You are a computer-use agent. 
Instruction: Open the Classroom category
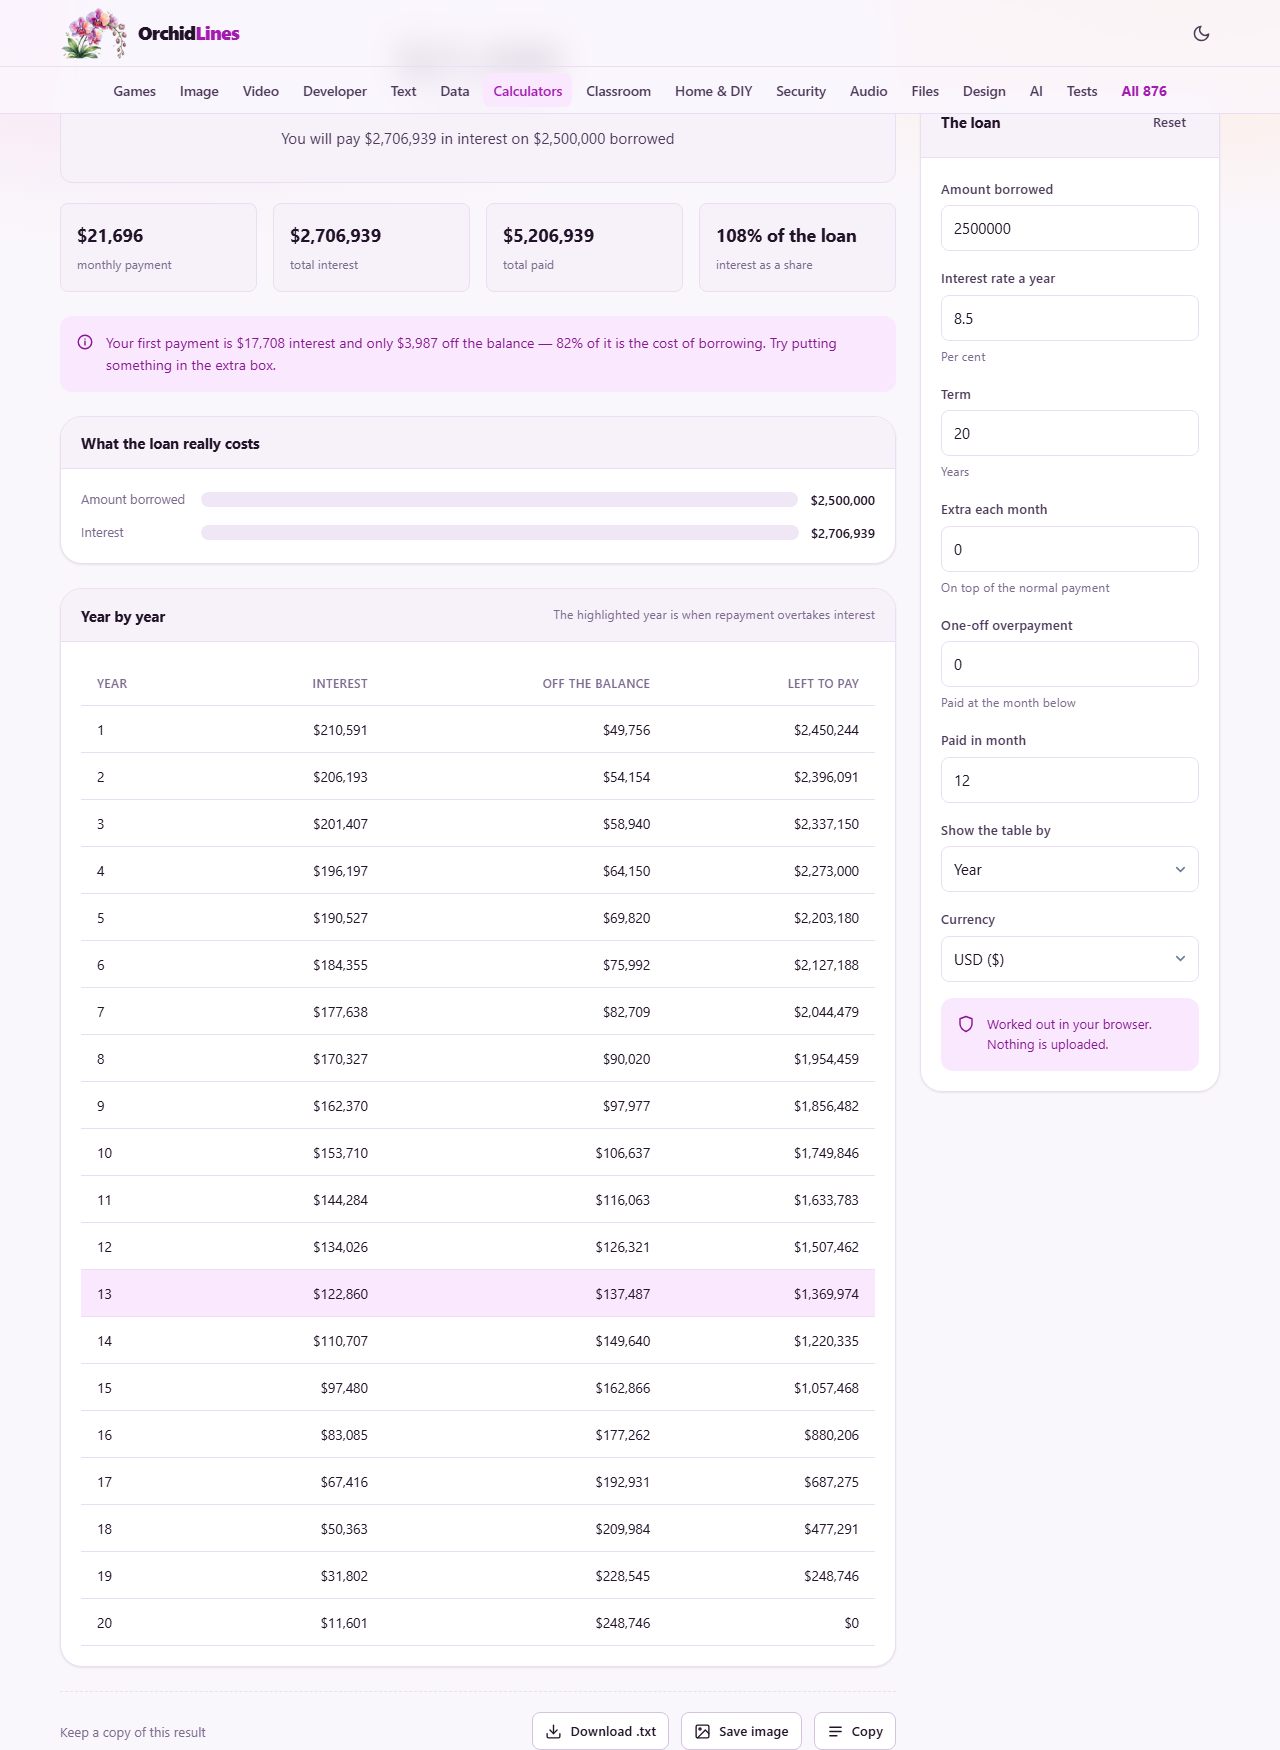click(618, 91)
